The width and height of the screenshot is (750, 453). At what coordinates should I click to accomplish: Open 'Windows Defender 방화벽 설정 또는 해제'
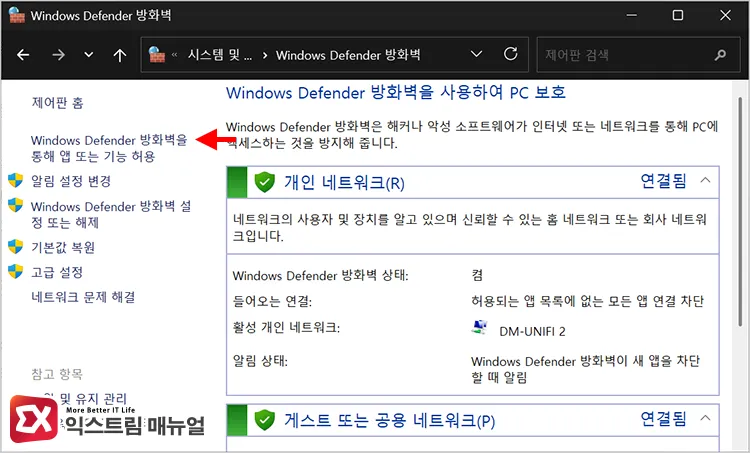111,214
